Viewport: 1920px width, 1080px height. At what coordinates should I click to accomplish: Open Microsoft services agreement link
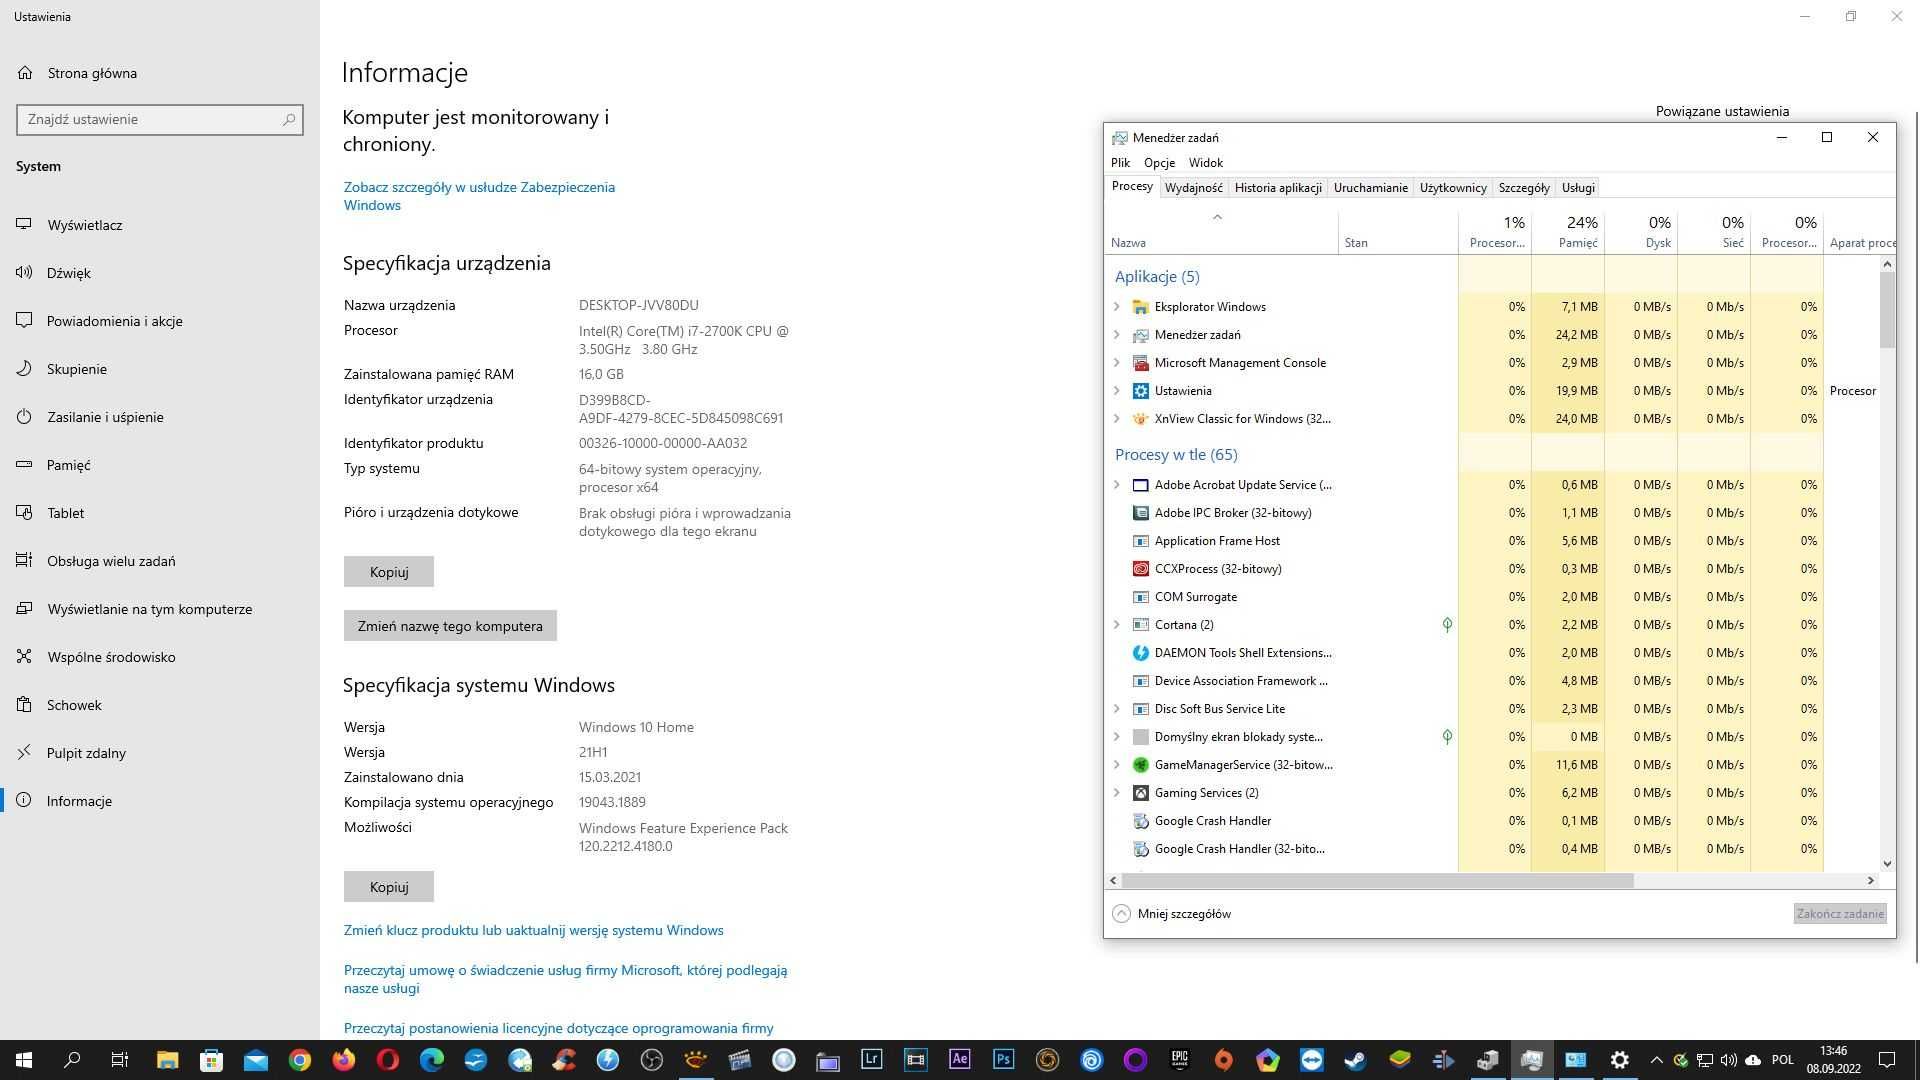click(x=565, y=979)
